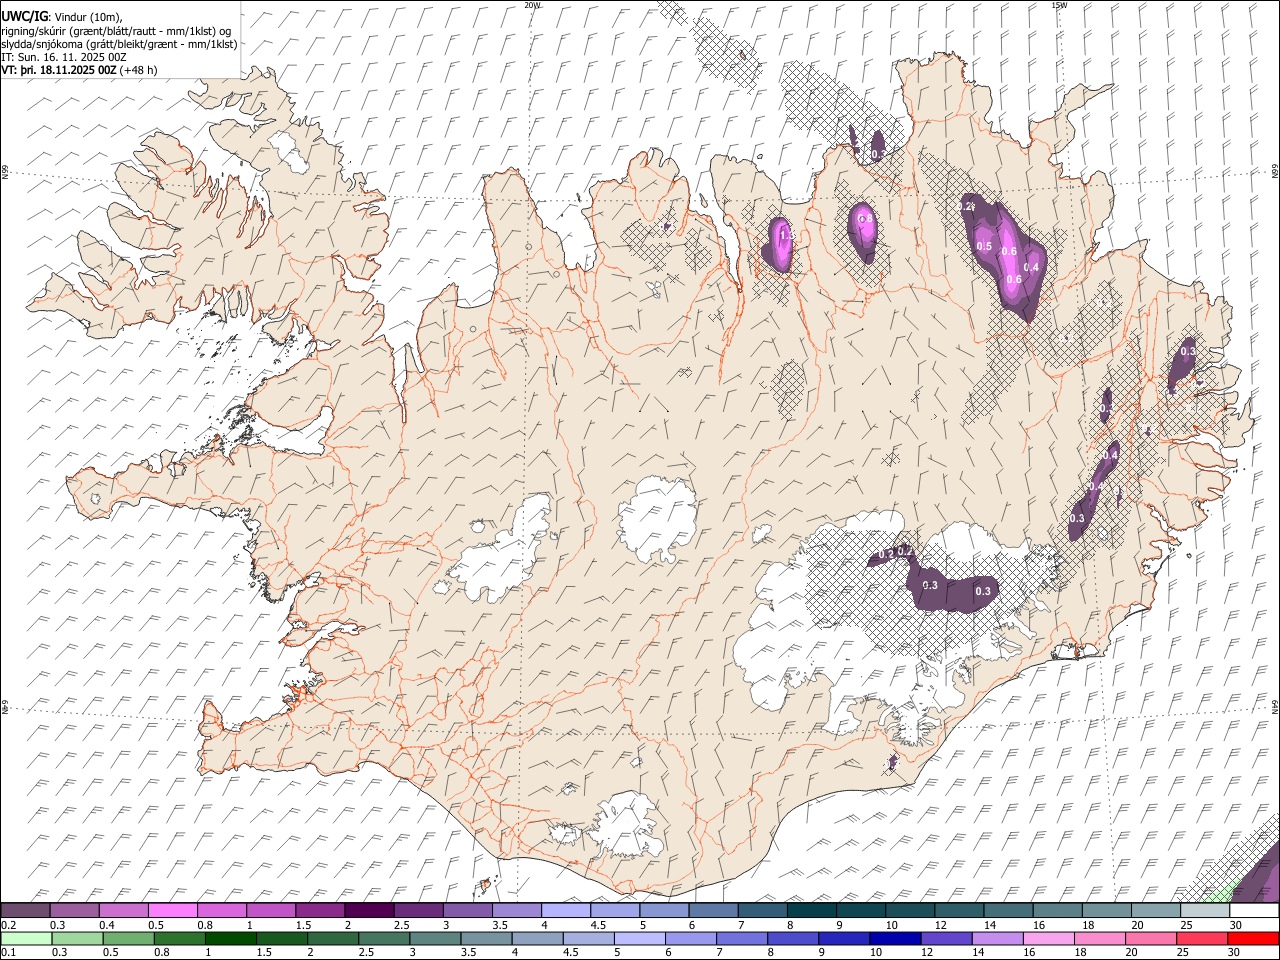The height and width of the screenshot is (960, 1280).
Task: Click the 'VT: þri. 18.11.2025 00Z' valid time
Action: point(58,70)
